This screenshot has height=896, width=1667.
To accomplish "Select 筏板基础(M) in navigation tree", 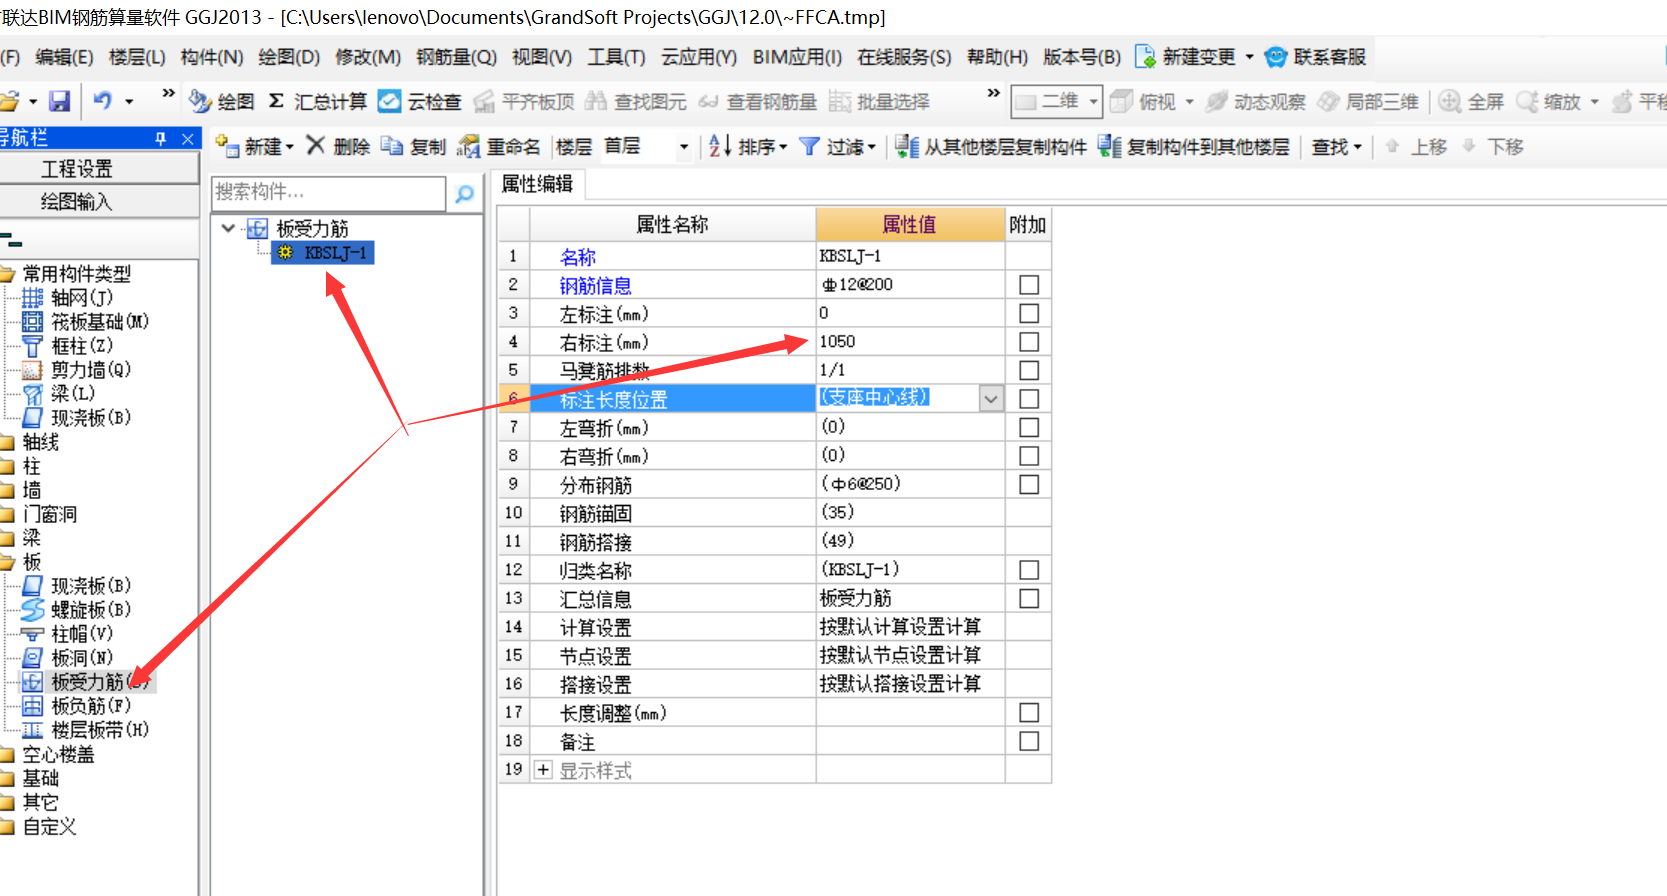I will (x=86, y=321).
